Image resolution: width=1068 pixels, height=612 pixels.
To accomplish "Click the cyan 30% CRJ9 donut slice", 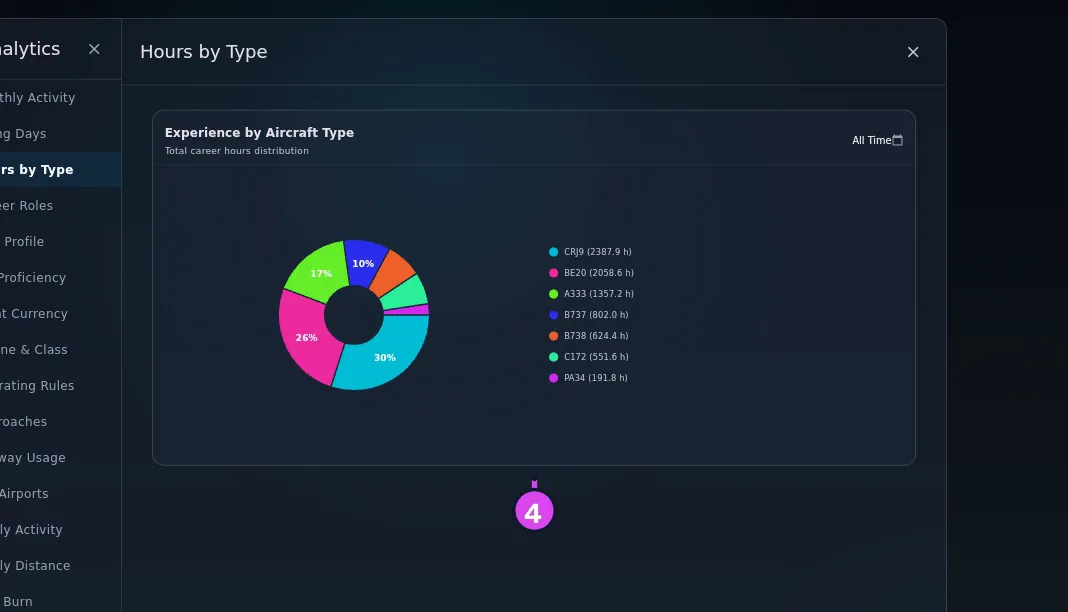I will 385,355.
